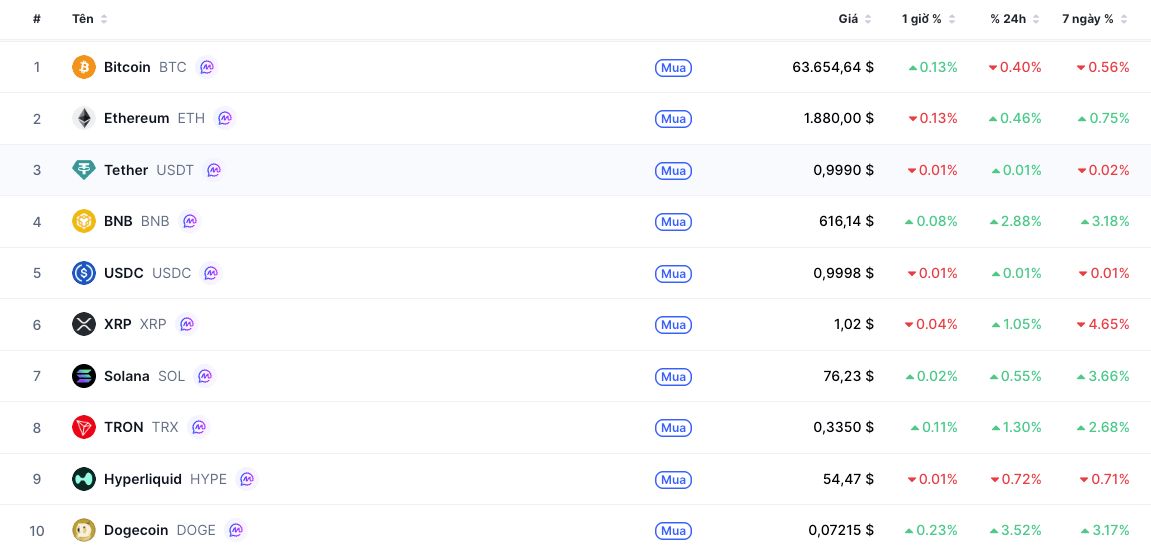Click the Tether coin logo
The height and width of the screenshot is (554, 1151).
pos(84,170)
